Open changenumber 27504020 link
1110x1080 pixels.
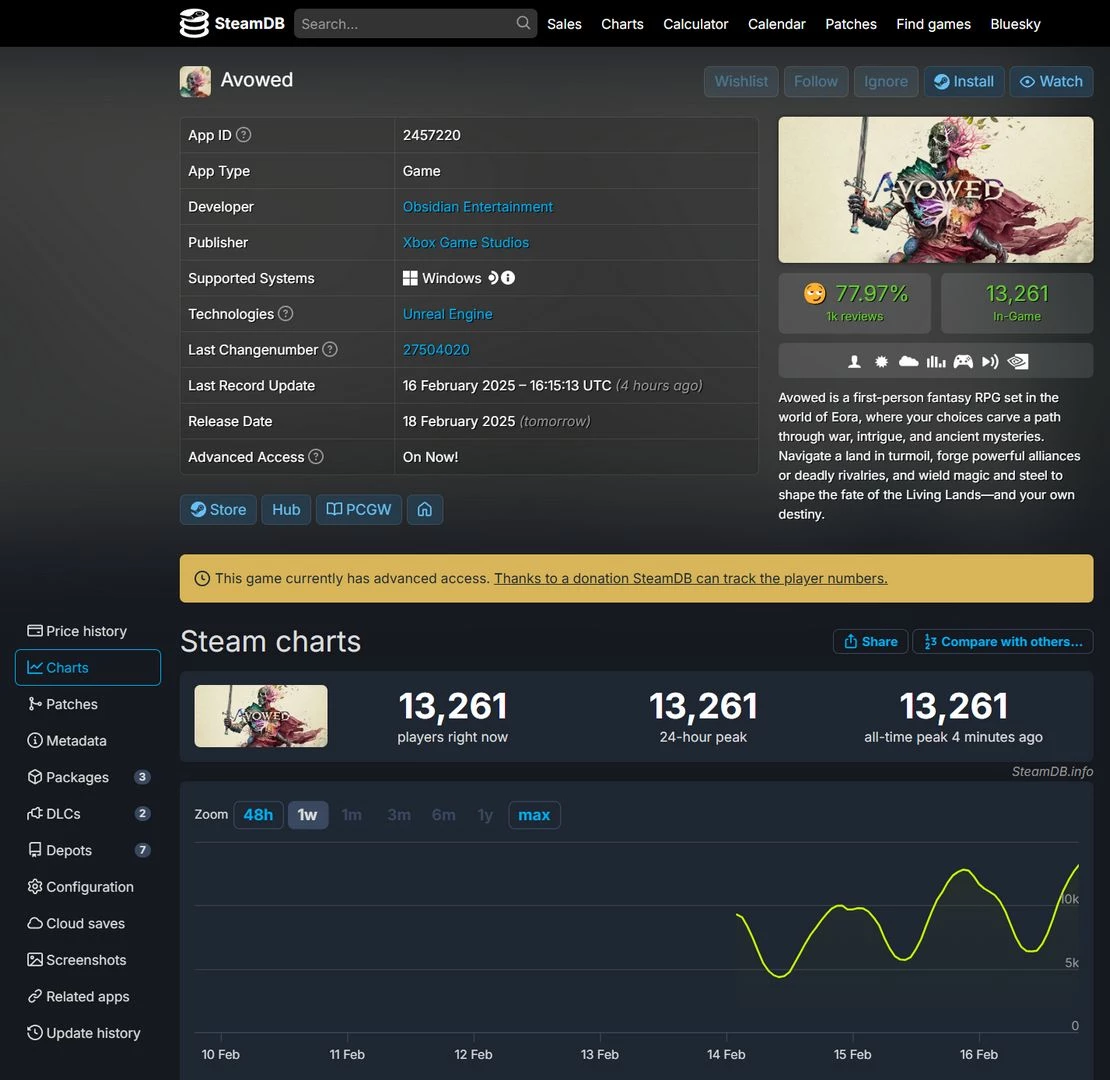pyautogui.click(x=436, y=350)
